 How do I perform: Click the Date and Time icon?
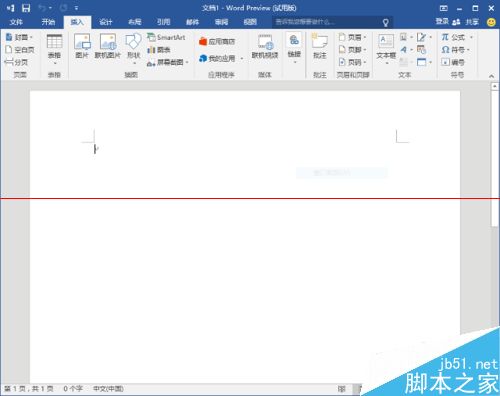[x=421, y=50]
